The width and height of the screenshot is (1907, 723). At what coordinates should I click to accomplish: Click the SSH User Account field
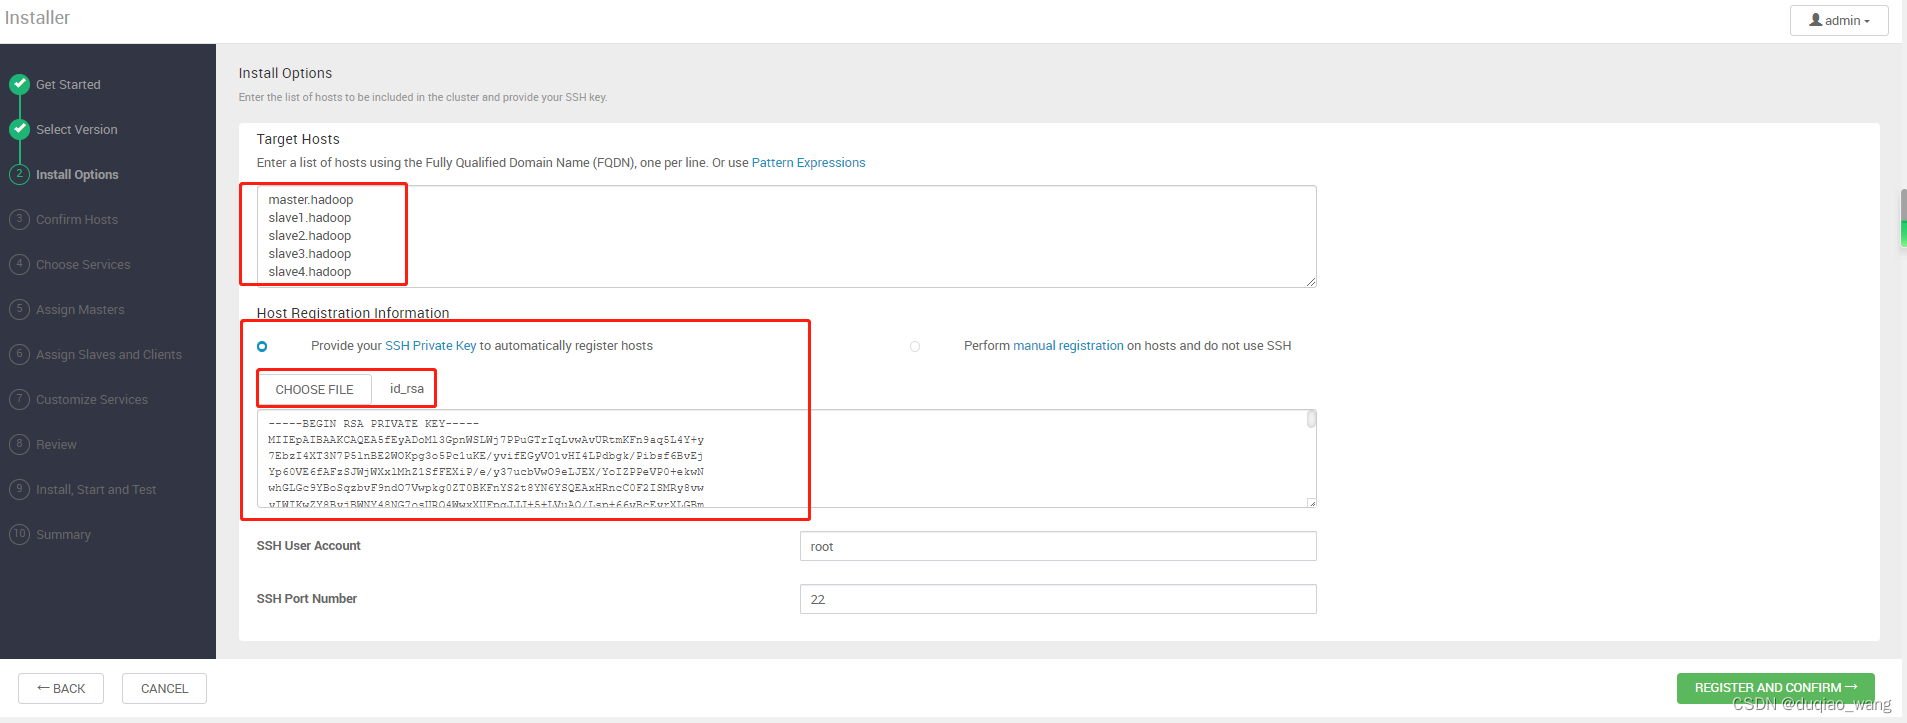pos(1058,546)
